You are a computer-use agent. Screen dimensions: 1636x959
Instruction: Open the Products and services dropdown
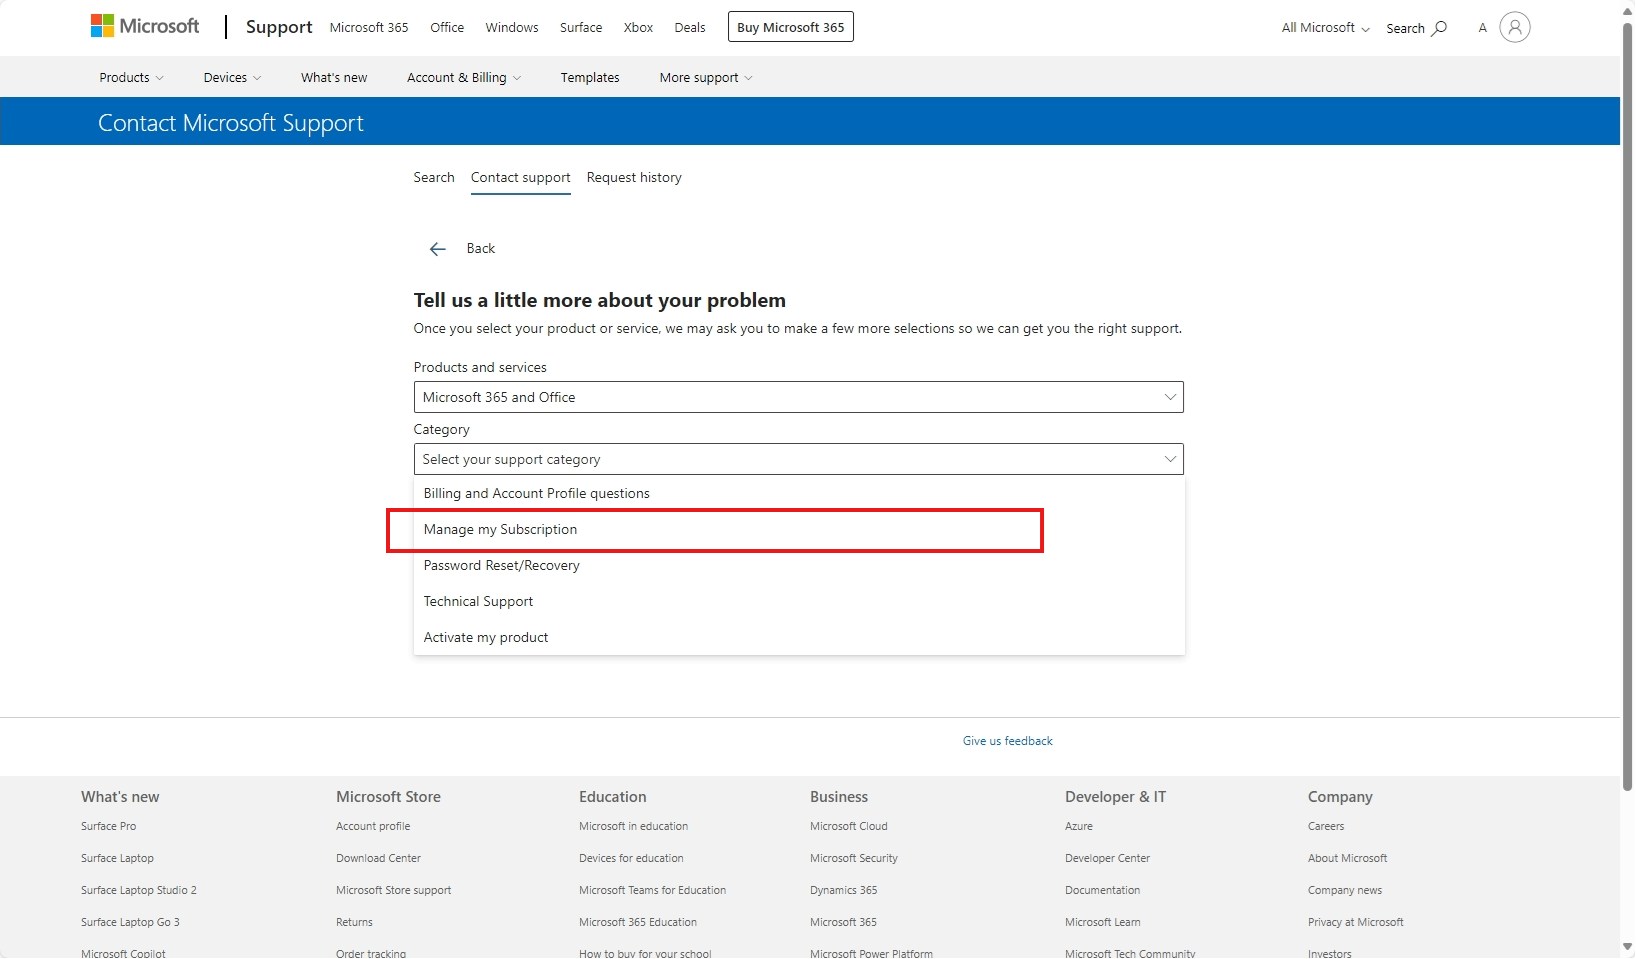pyautogui.click(x=798, y=397)
